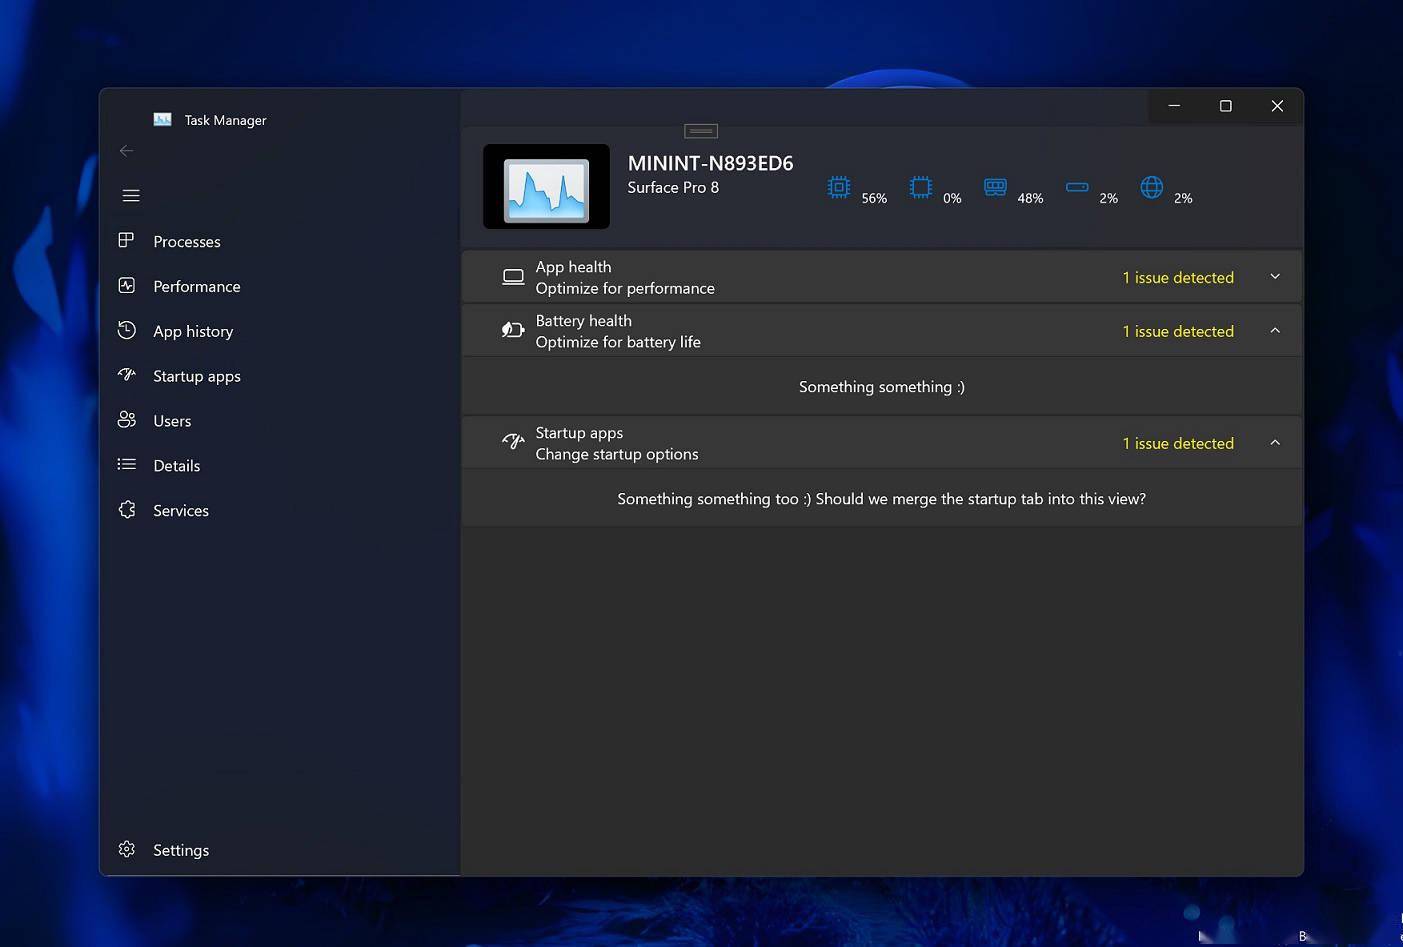This screenshot has height=947, width=1403.
Task: Open Settings from the sidebar
Action: click(x=181, y=850)
